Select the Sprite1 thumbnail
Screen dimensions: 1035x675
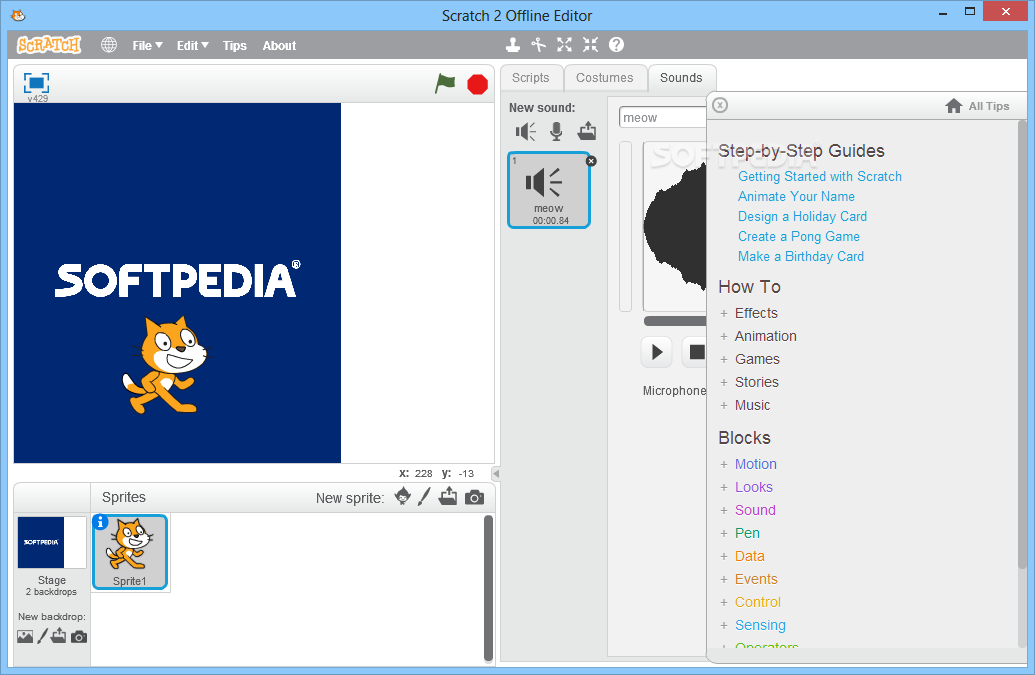(x=130, y=552)
